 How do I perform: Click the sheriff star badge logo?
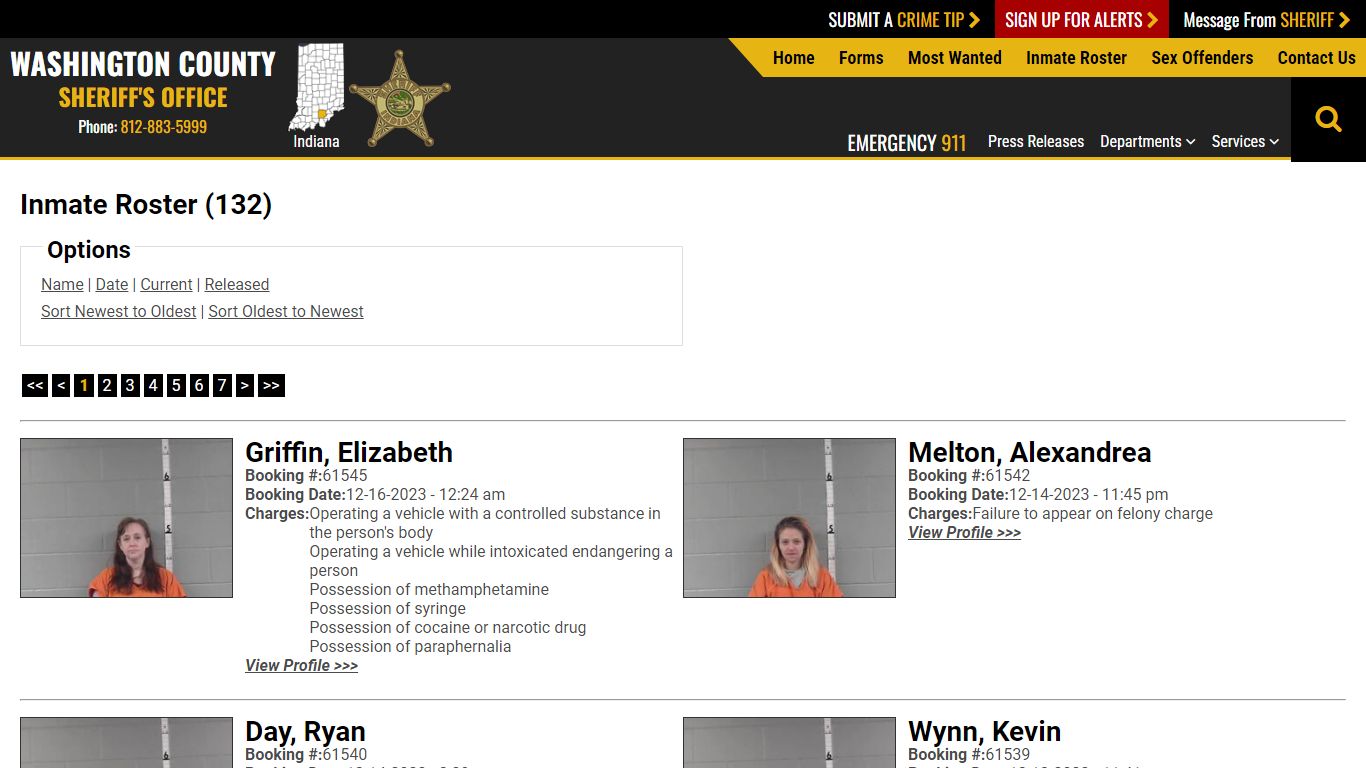400,98
